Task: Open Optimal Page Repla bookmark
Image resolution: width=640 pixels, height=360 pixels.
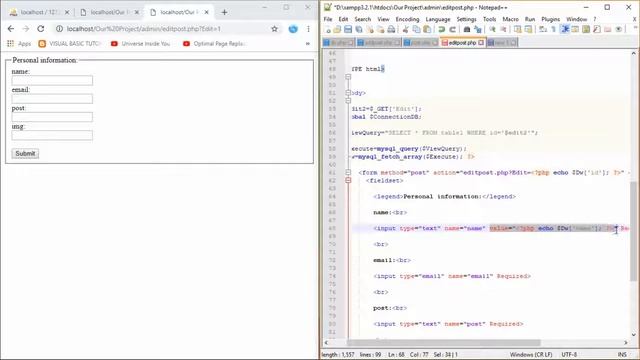Action: point(214,44)
